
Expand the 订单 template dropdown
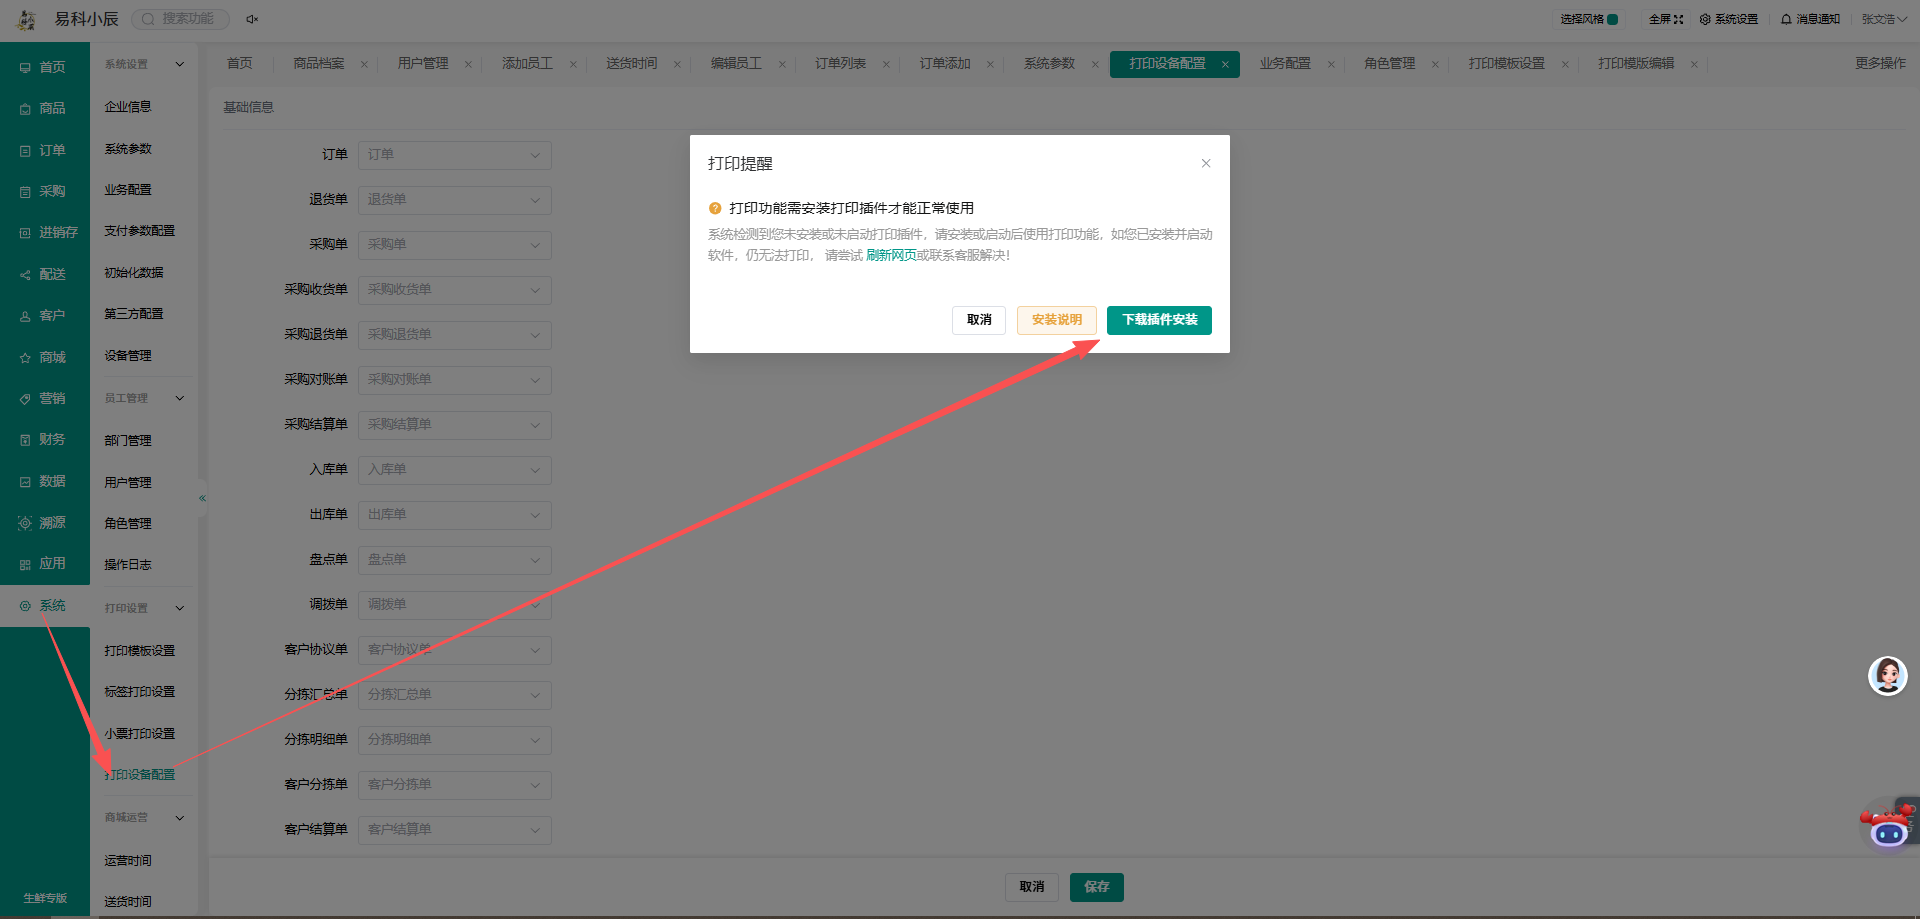[x=455, y=155]
